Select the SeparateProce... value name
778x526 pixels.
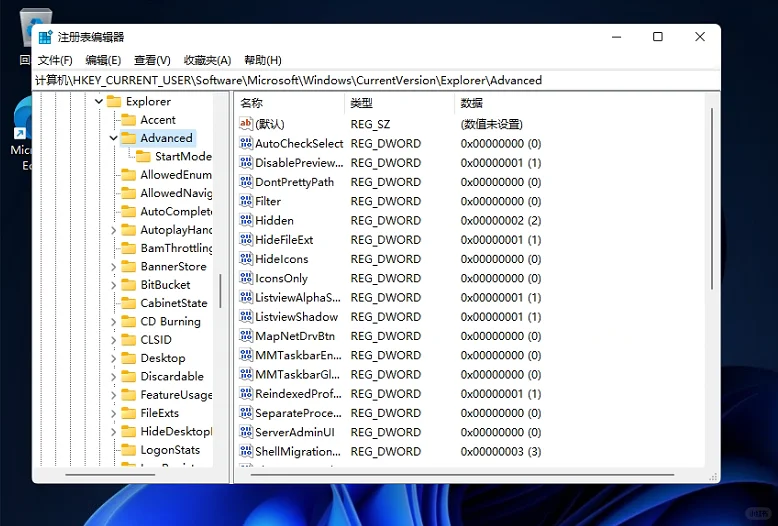tap(298, 413)
